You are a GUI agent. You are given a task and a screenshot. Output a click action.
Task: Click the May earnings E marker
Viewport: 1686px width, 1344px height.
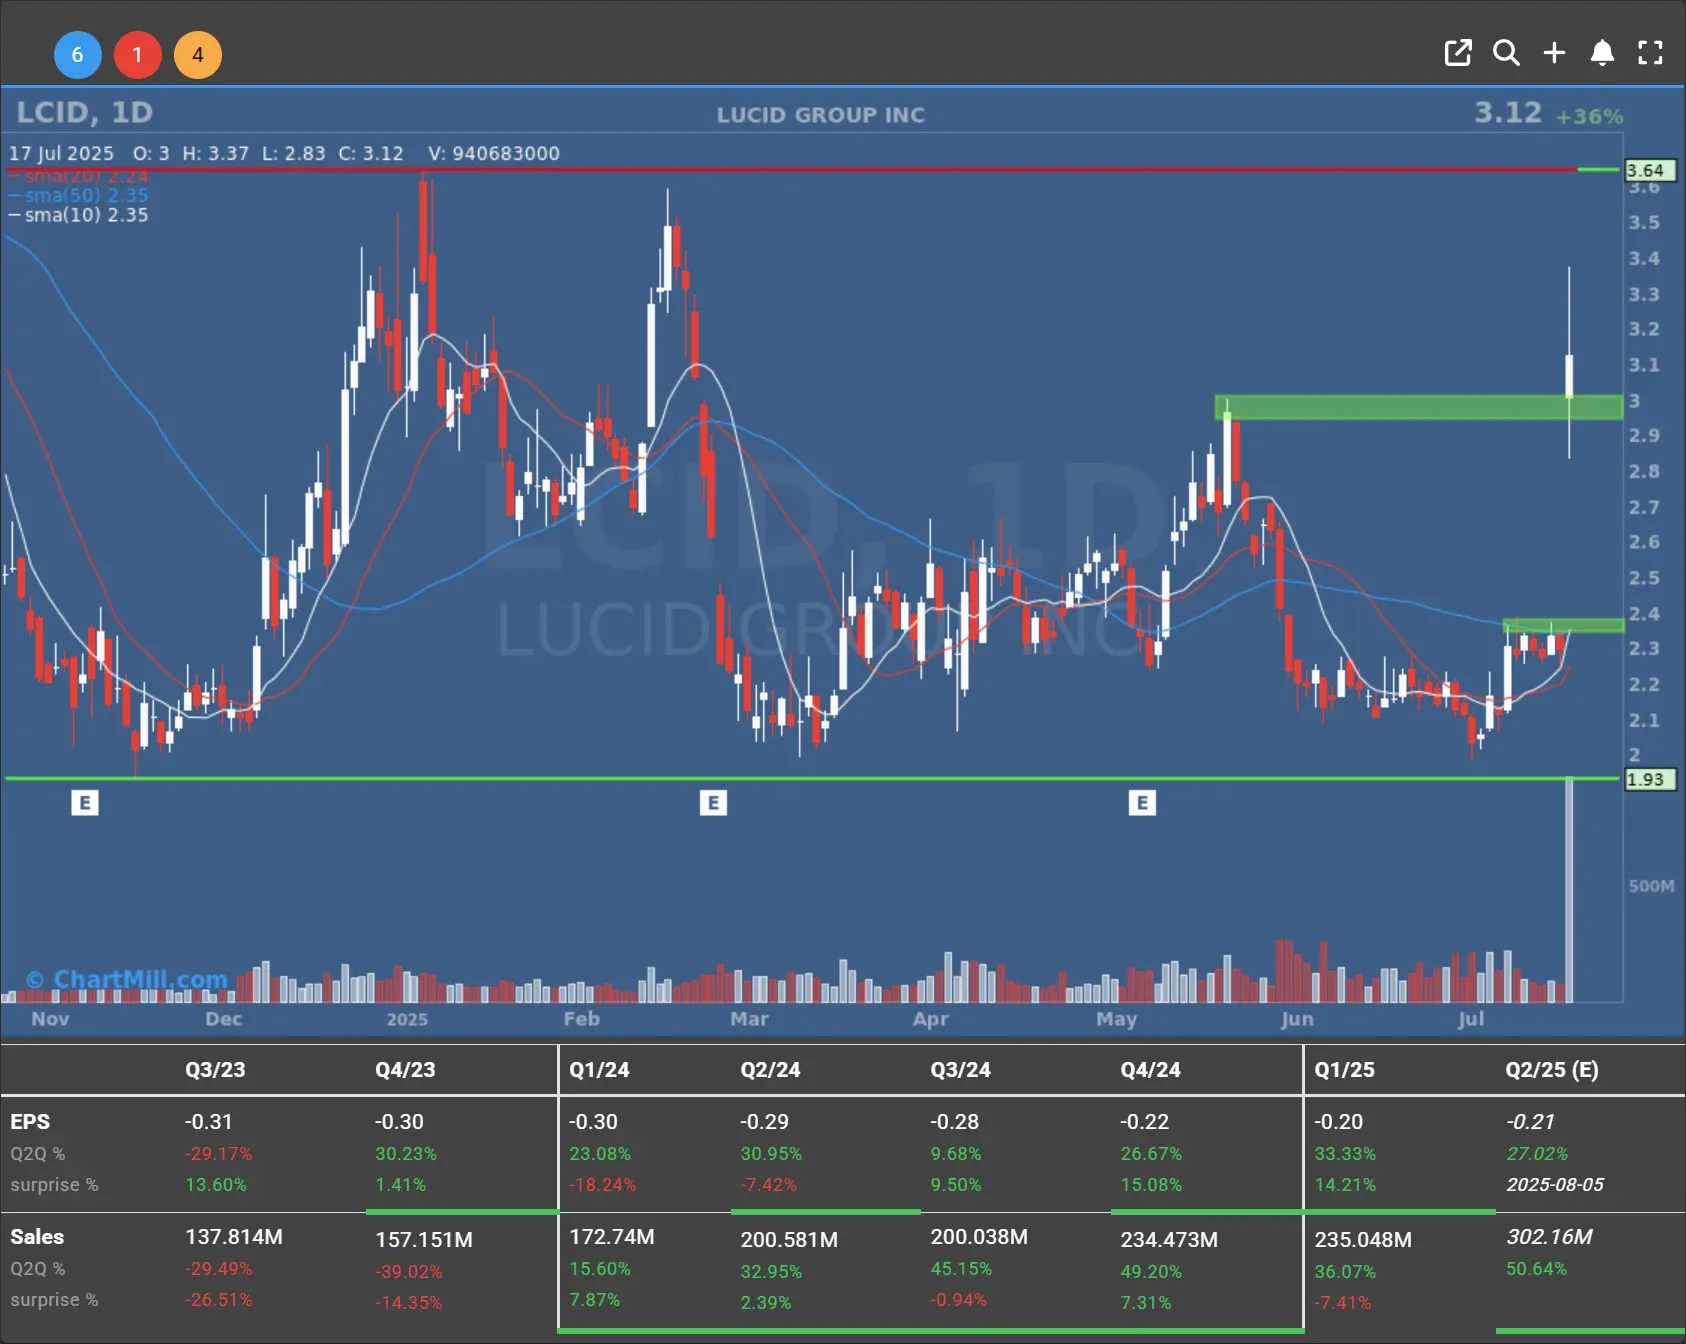click(x=1142, y=802)
